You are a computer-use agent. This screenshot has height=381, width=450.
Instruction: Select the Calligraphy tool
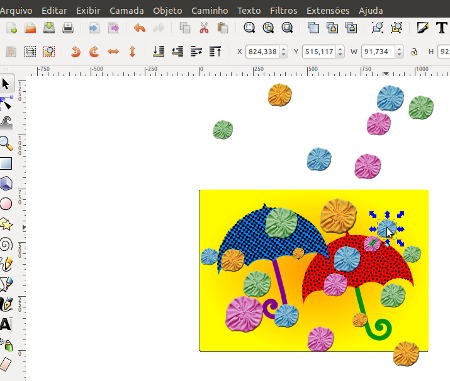[6, 304]
